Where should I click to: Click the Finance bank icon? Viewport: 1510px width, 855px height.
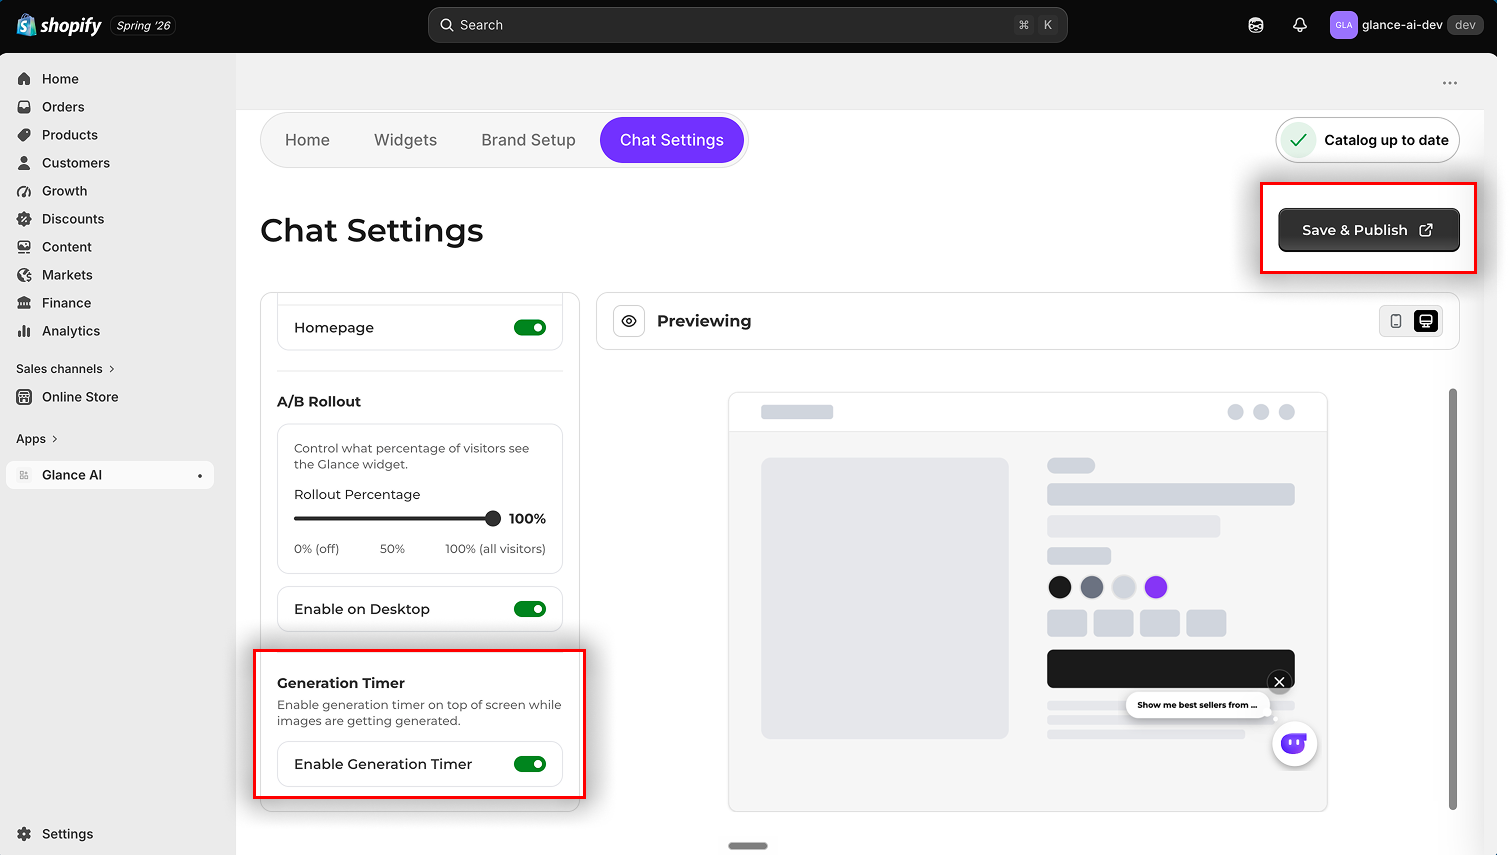[x=24, y=303]
